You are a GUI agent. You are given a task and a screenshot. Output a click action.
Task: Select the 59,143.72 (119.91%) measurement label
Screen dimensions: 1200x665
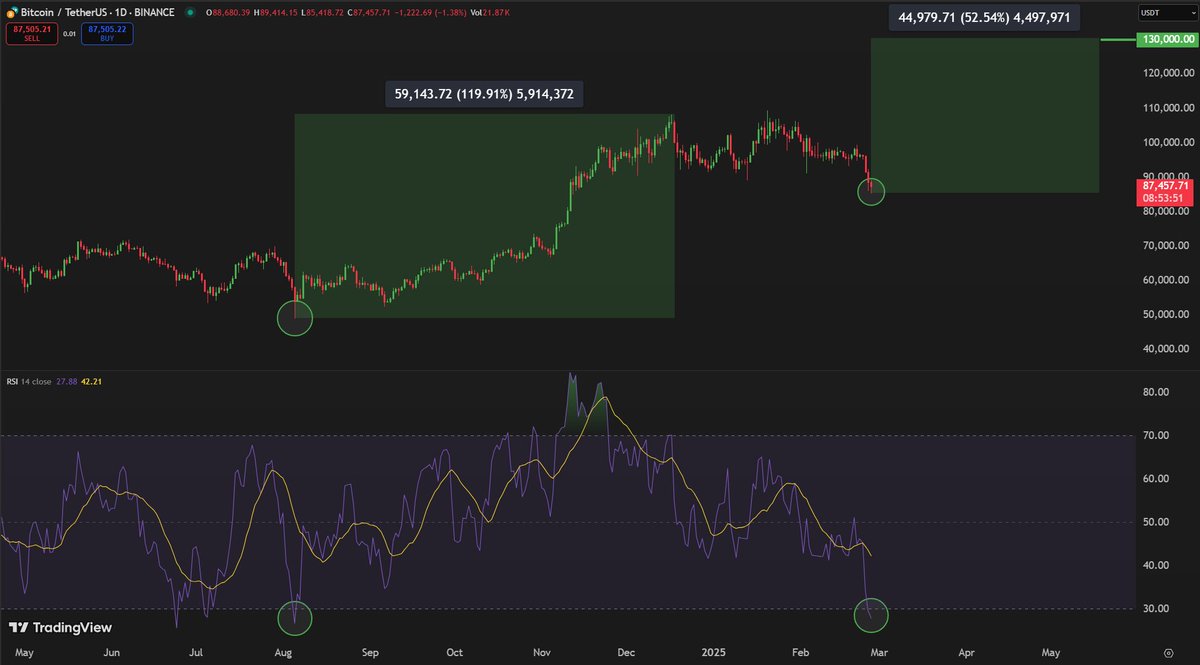(485, 93)
